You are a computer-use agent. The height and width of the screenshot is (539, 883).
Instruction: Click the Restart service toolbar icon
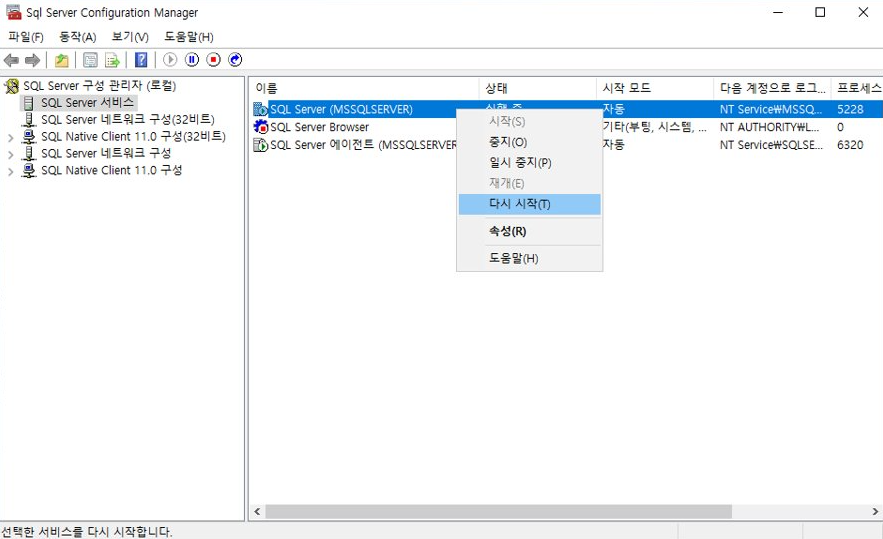235,60
